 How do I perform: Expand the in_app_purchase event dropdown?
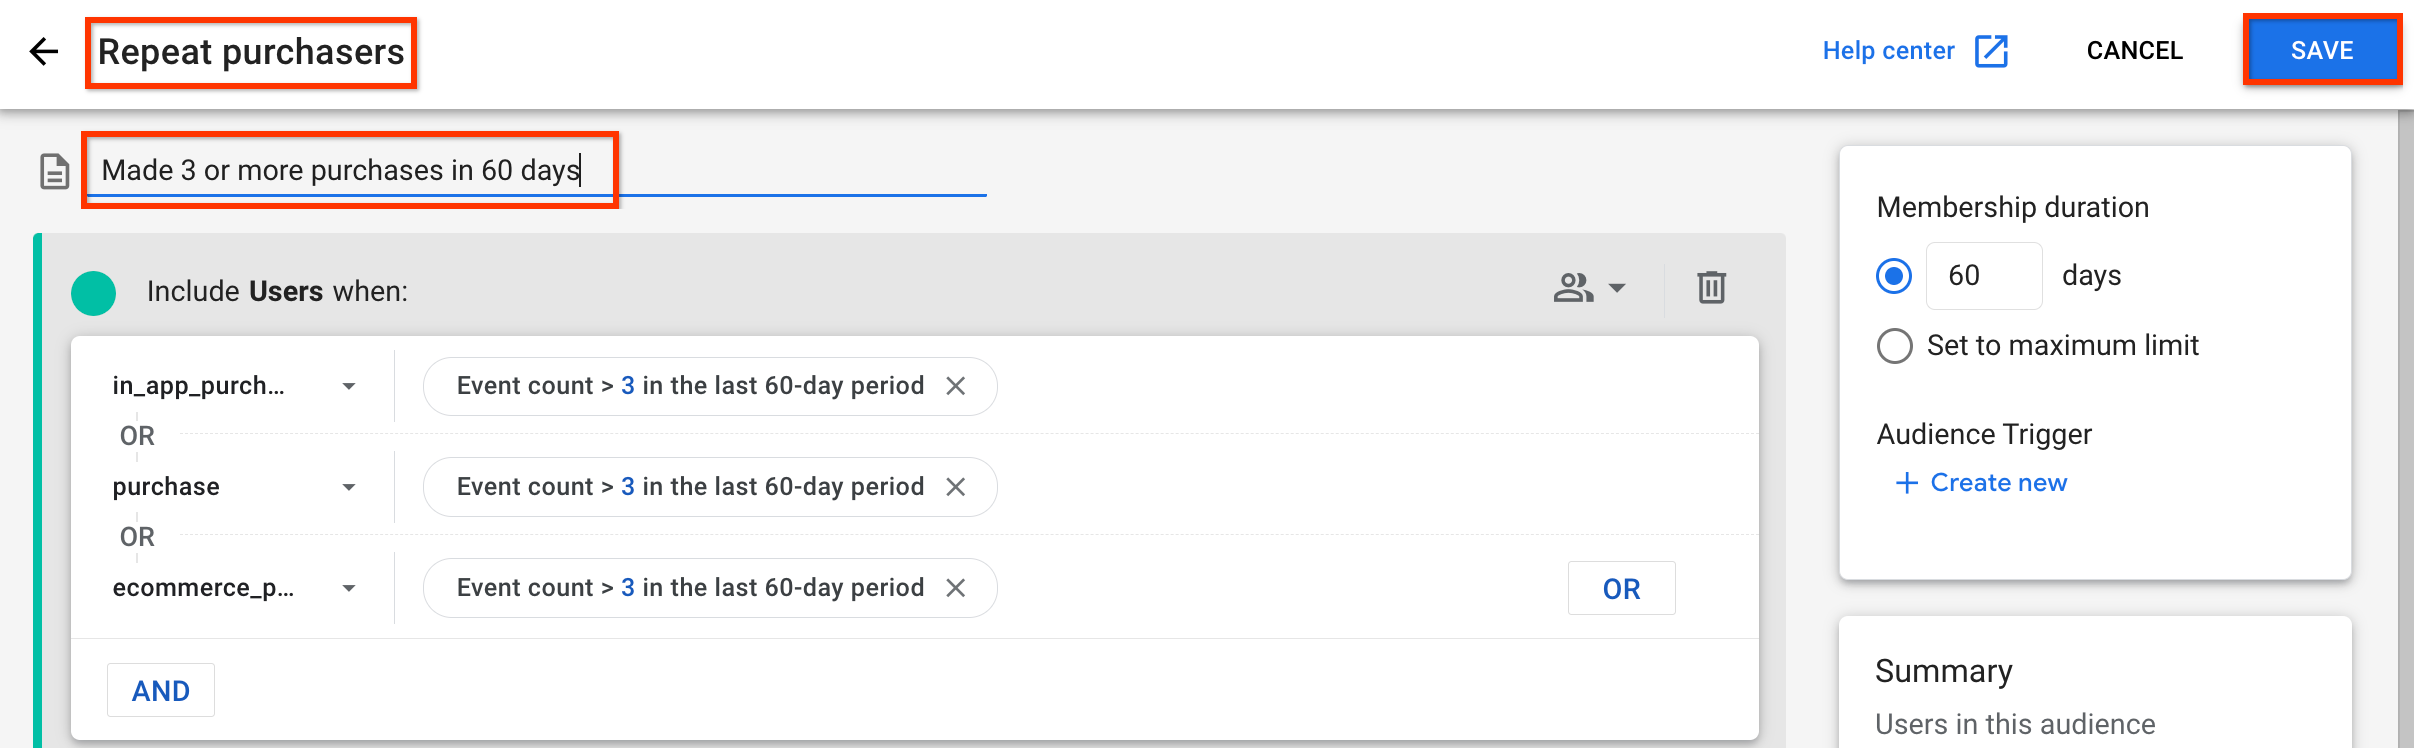tap(348, 386)
